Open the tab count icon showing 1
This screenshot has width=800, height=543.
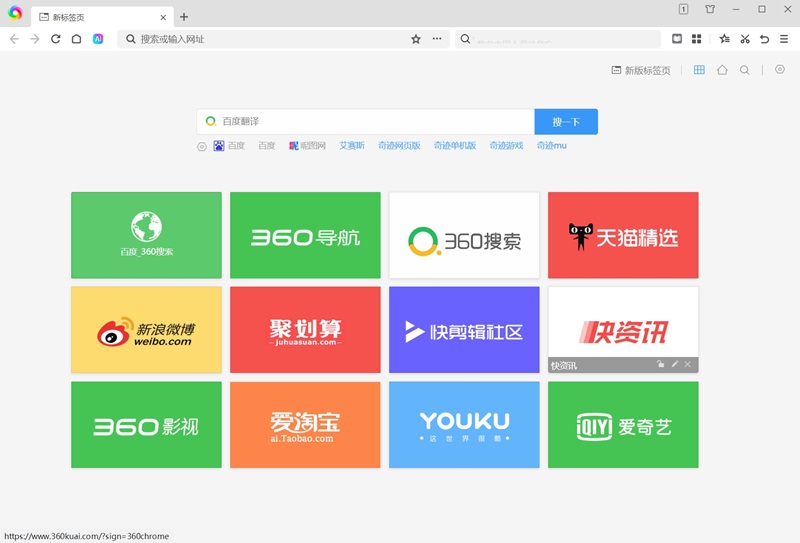(x=683, y=9)
